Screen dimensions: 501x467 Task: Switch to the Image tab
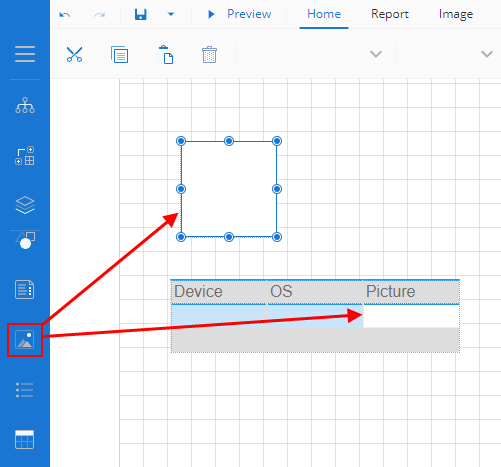point(456,14)
